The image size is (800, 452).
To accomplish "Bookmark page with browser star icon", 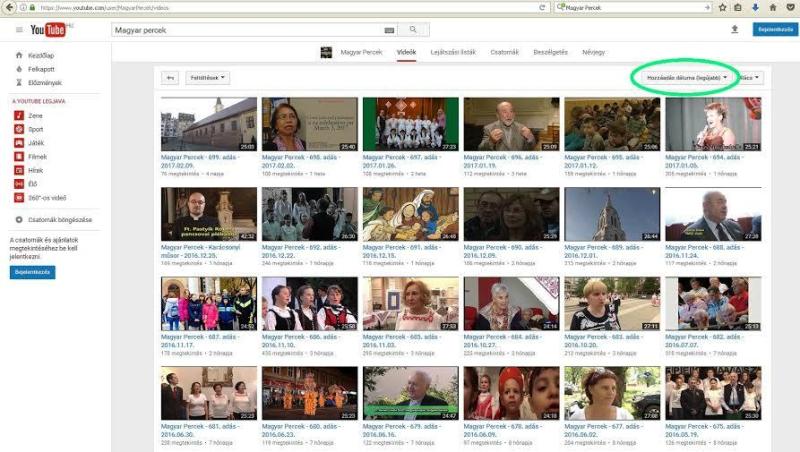I will 722,7.
